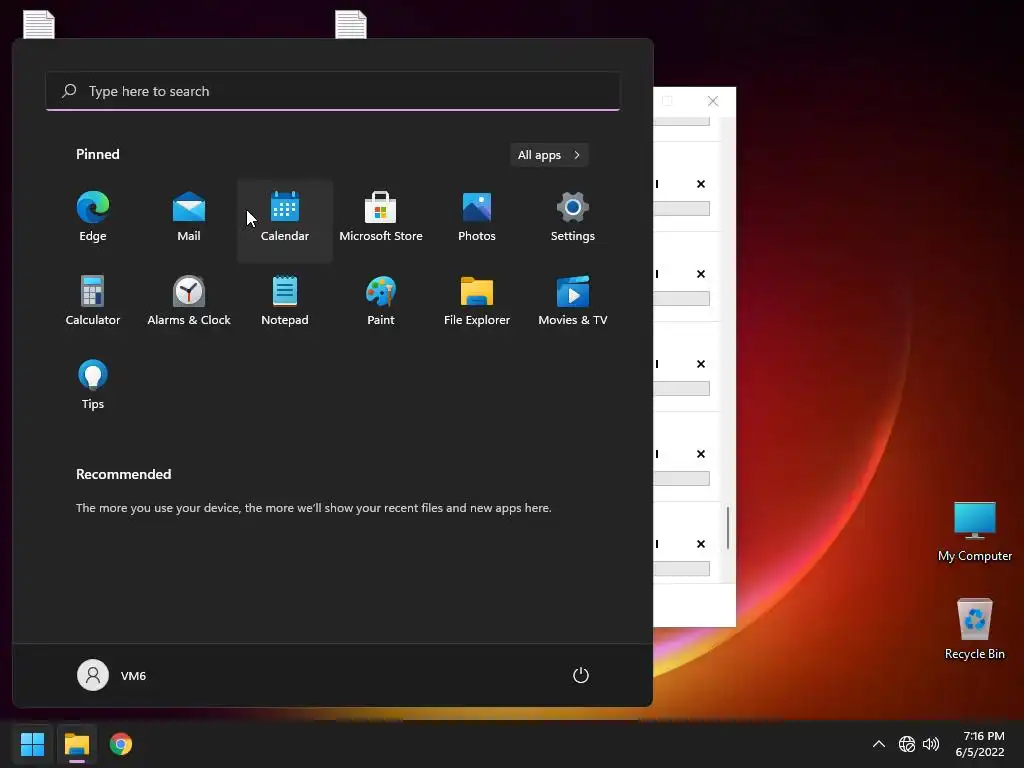Open the Settings app
1024x768 pixels.
pyautogui.click(x=573, y=218)
